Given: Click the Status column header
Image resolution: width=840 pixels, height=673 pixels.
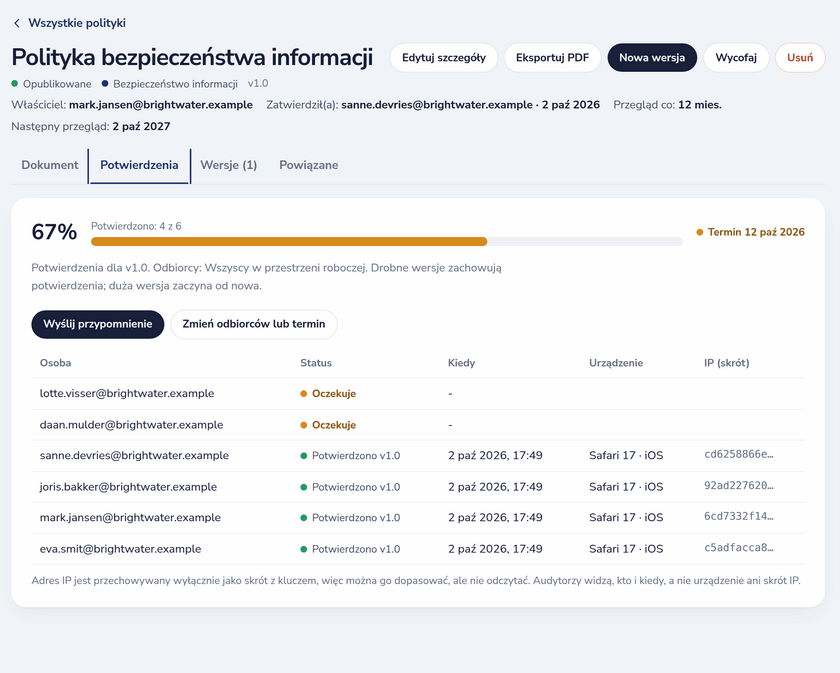Looking at the screenshot, I should pos(316,363).
